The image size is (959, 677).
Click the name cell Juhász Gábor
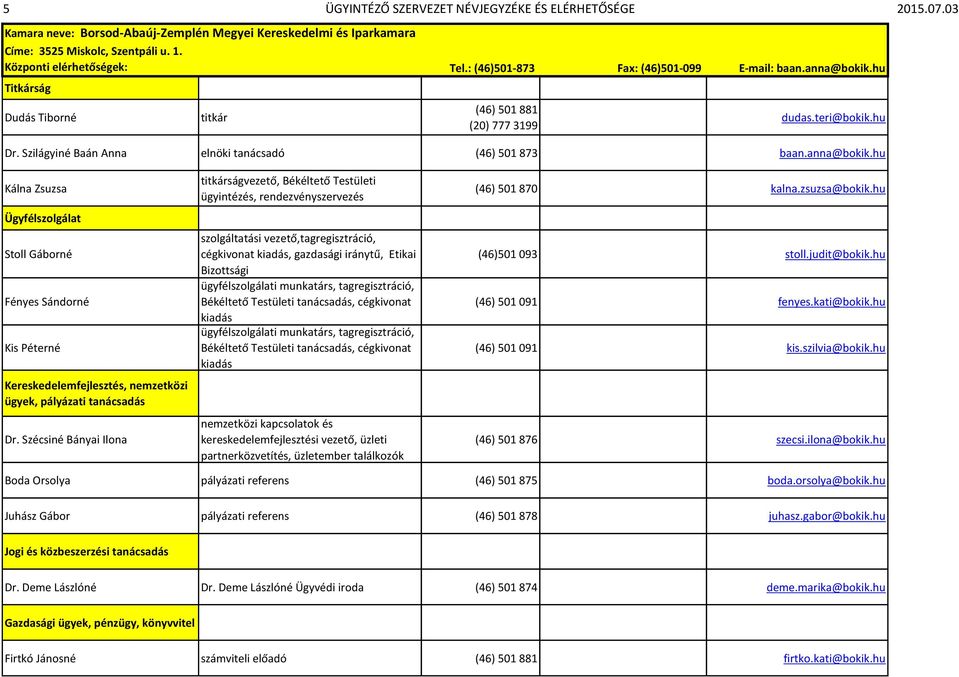pos(100,516)
